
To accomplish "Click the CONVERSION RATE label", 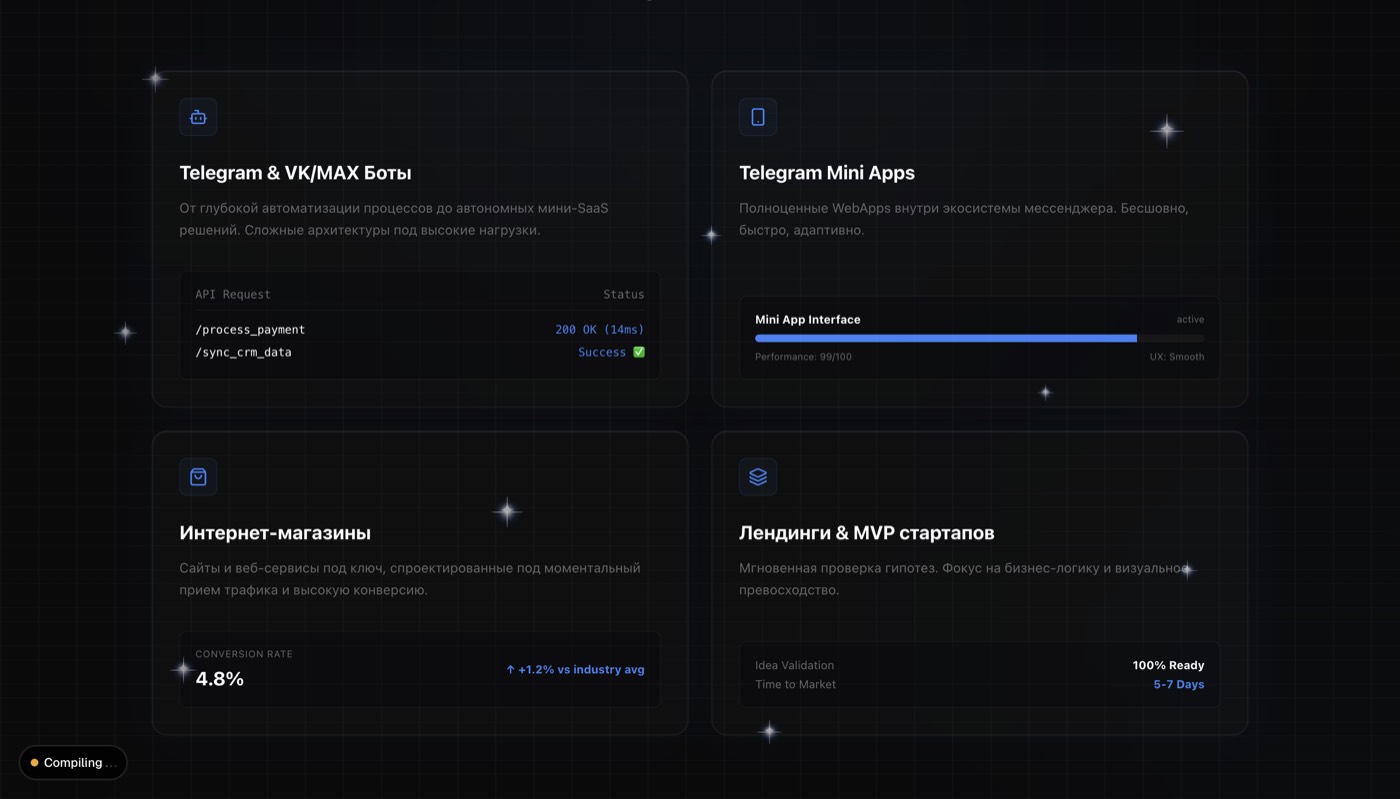I will 244,654.
